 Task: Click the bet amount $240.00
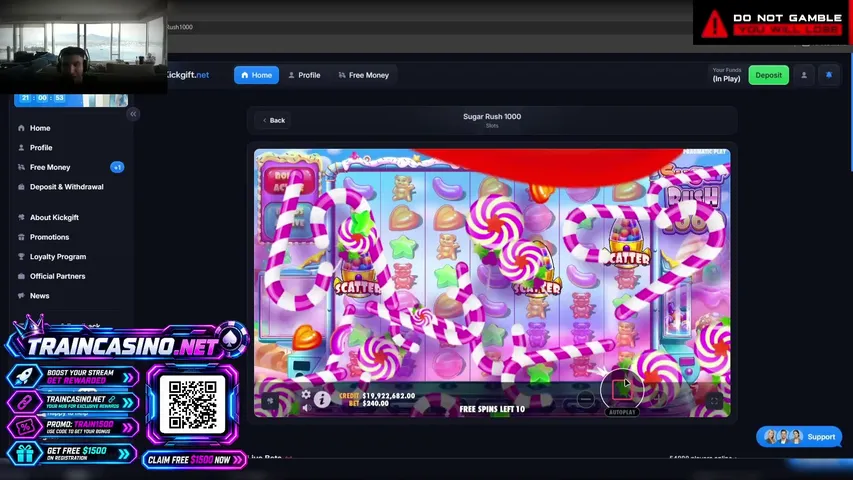[375, 404]
